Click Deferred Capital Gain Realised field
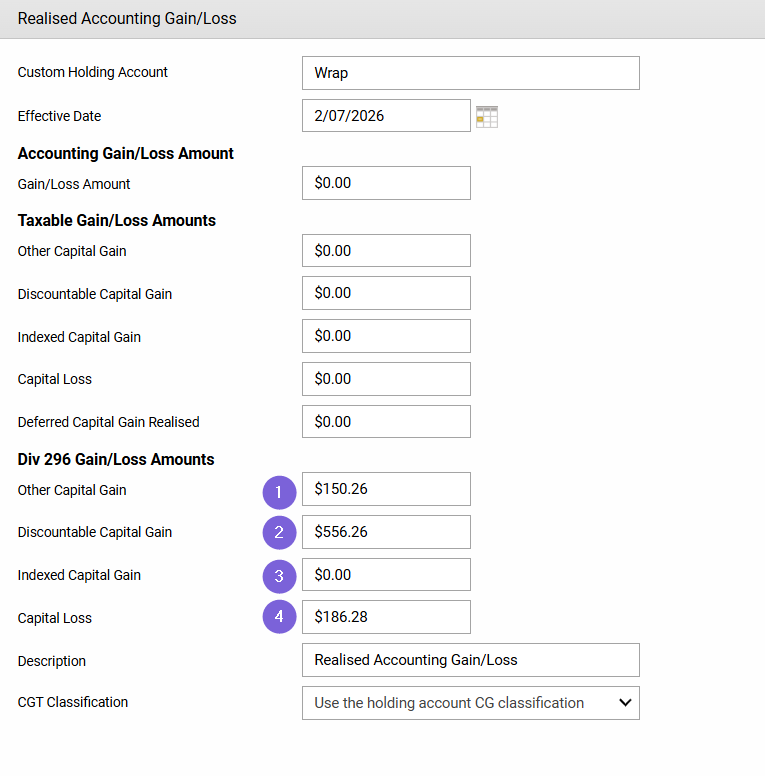Image resolution: width=765 pixels, height=776 pixels. point(386,422)
